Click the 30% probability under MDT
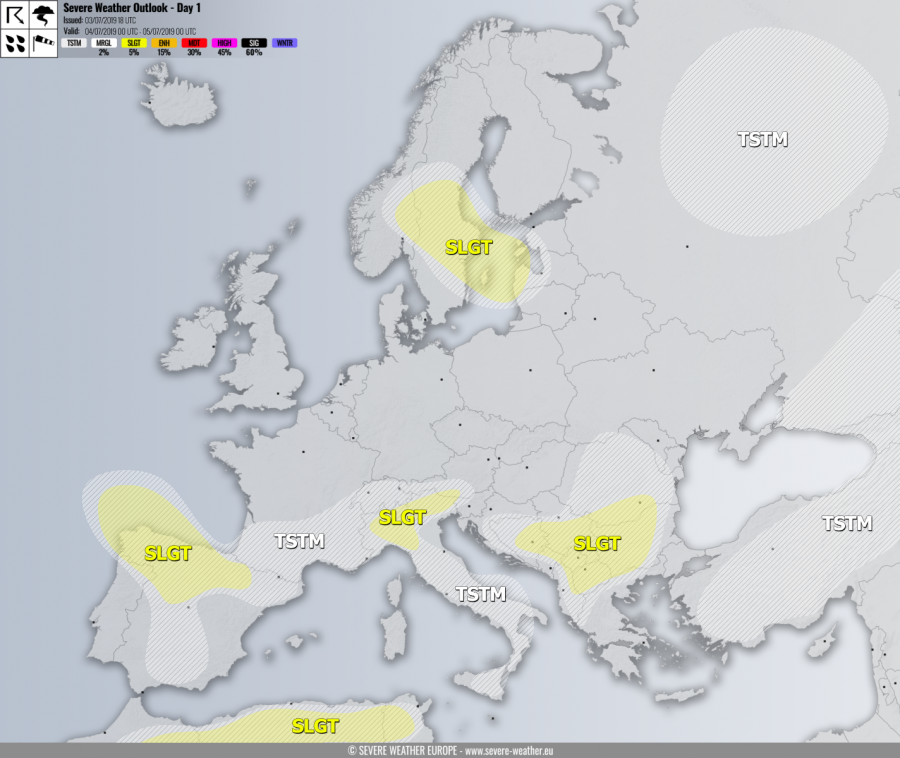This screenshot has height=758, width=900. click(x=194, y=52)
